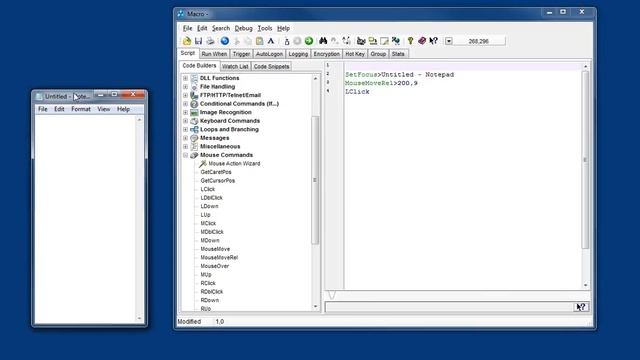Image resolution: width=640 pixels, height=360 pixels.
Task: Click the Print toolbar icon
Action: tap(210, 41)
